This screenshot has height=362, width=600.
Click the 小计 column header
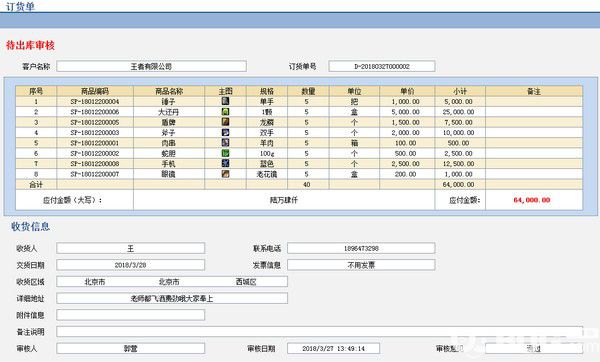point(460,91)
